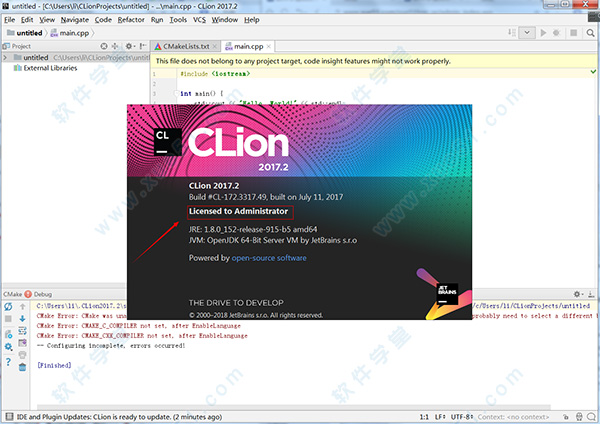This screenshot has width=600, height=424.
Task: Open CMake Settings gear icon
Action: [8, 347]
